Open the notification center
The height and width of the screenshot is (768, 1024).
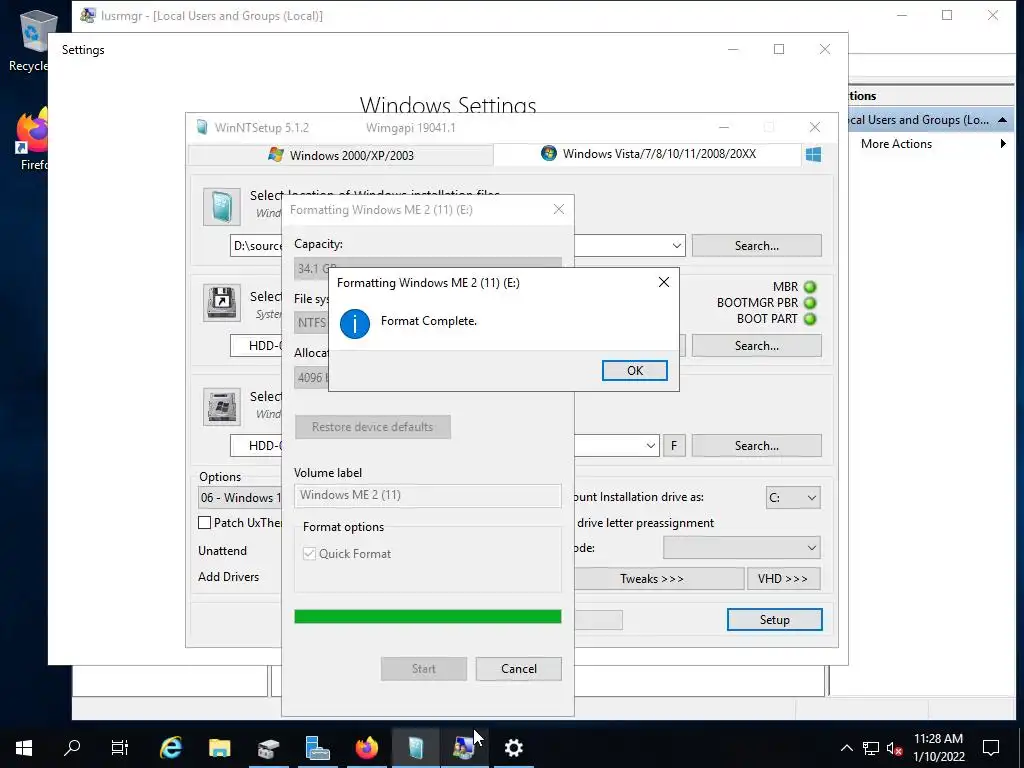coord(991,748)
